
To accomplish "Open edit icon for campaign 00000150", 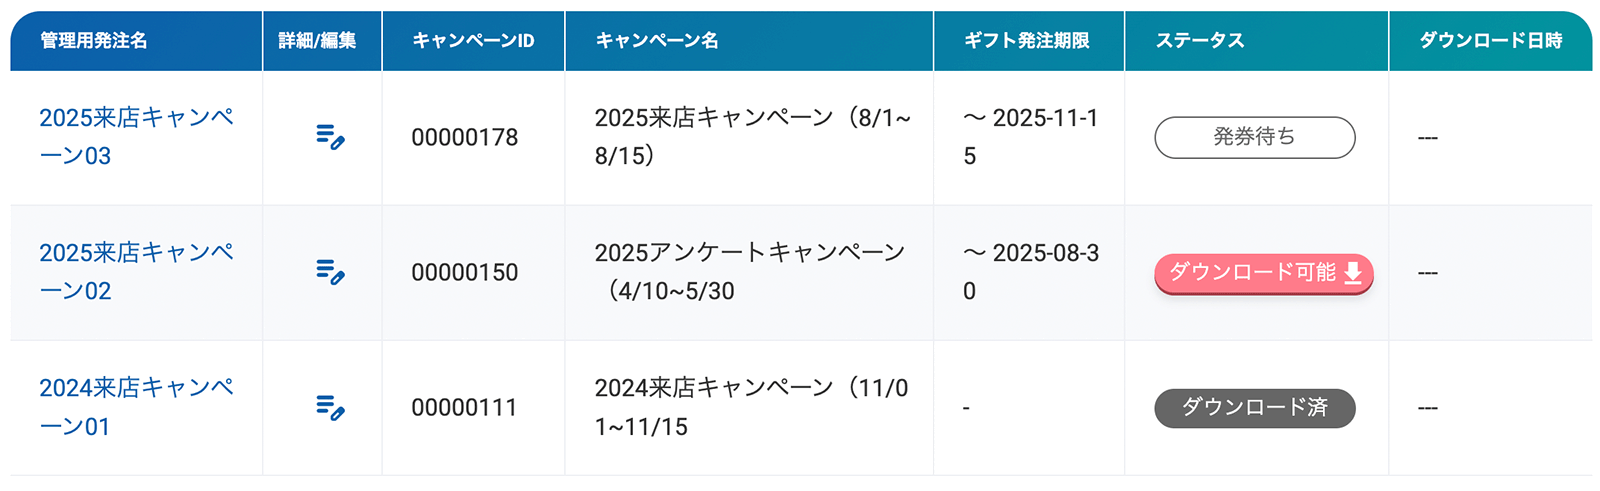I will (x=330, y=272).
